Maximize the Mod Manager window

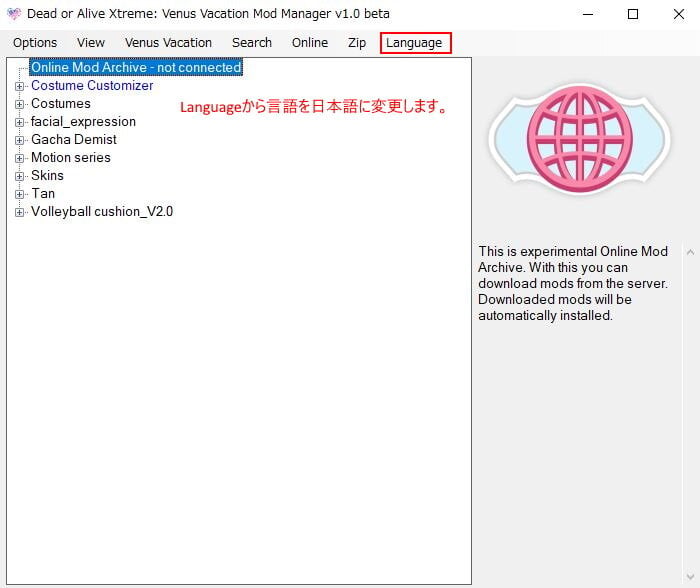click(633, 14)
